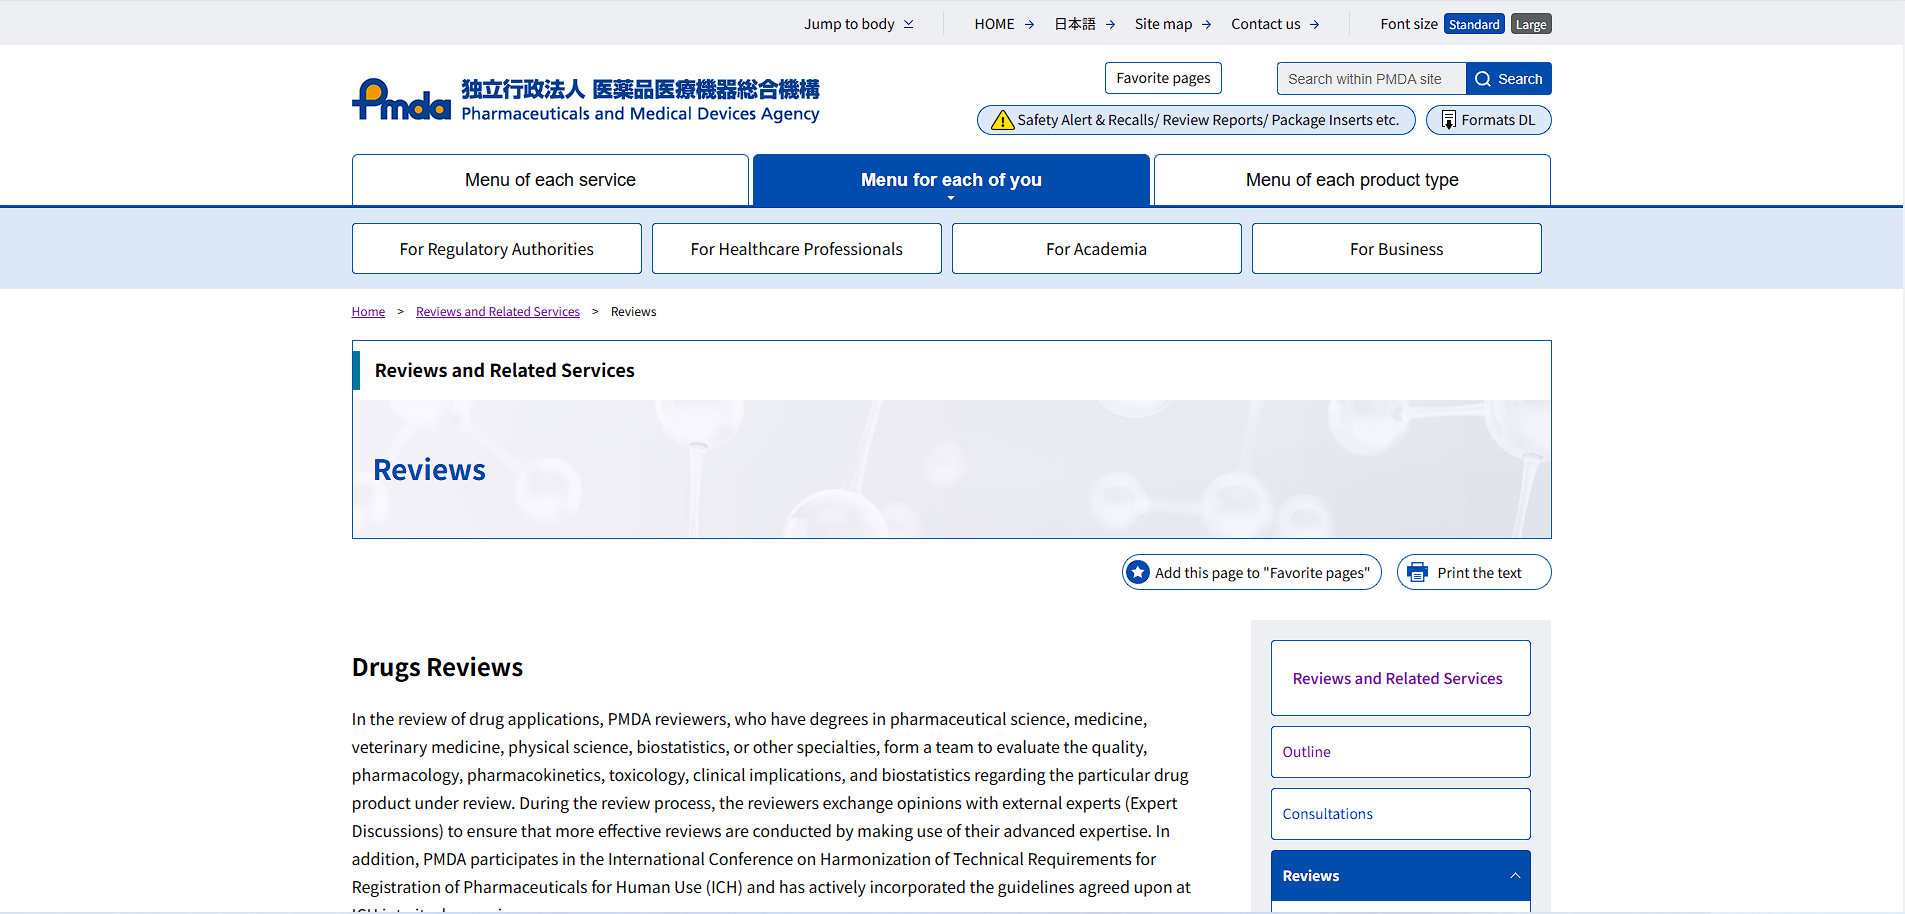The width and height of the screenshot is (1905, 914).
Task: Click the PMDA logo
Action: [x=402, y=100]
